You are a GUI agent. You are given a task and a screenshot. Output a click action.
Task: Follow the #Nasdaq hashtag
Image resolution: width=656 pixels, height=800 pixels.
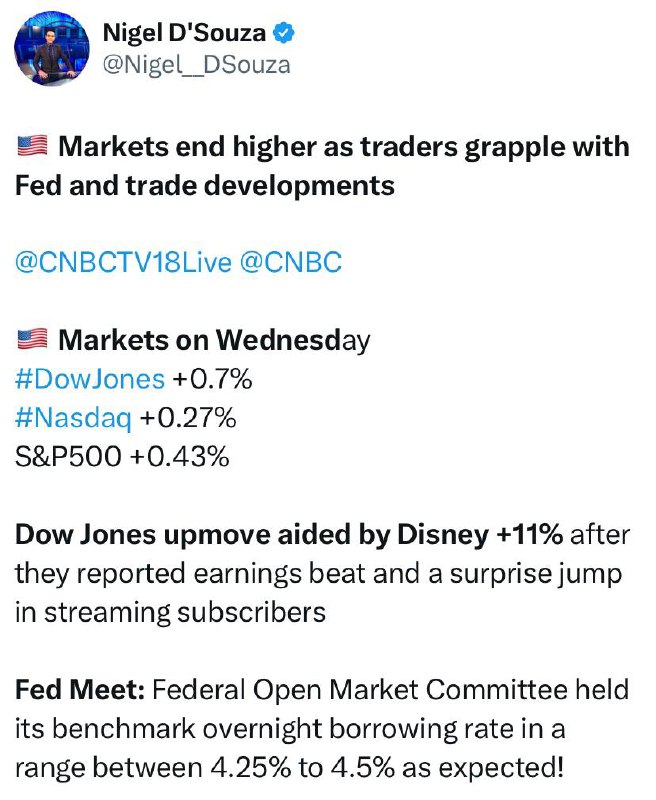click(73, 418)
